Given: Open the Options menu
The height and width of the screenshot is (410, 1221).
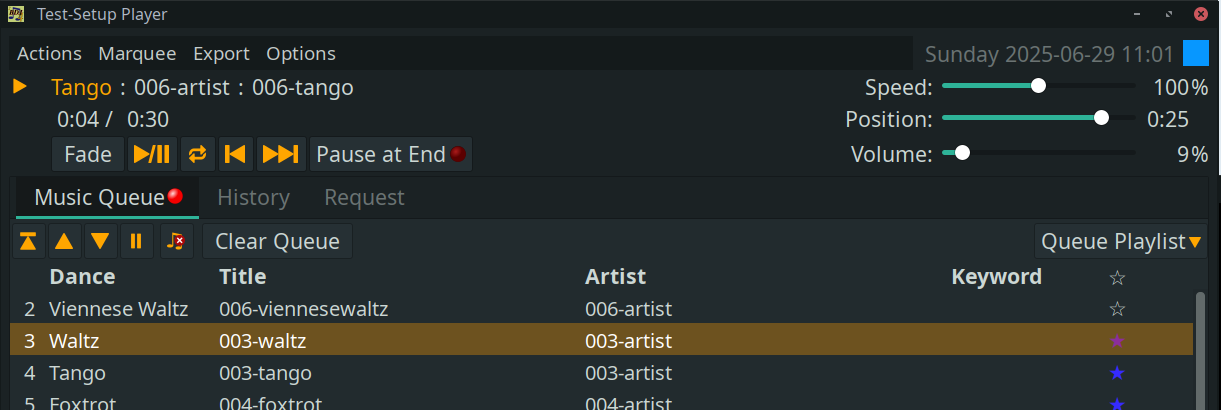Looking at the screenshot, I should [x=301, y=54].
